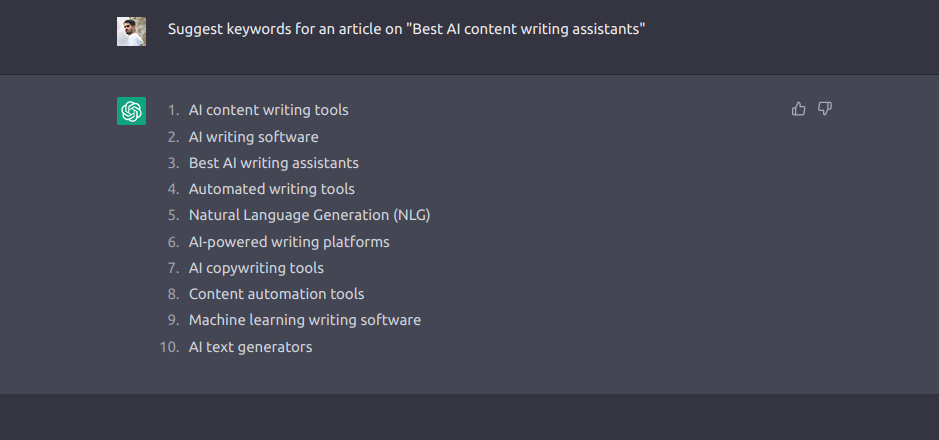Screen dimensions: 939x440
Task: Select "Machine learning writing software" keyword
Action: 305,320
